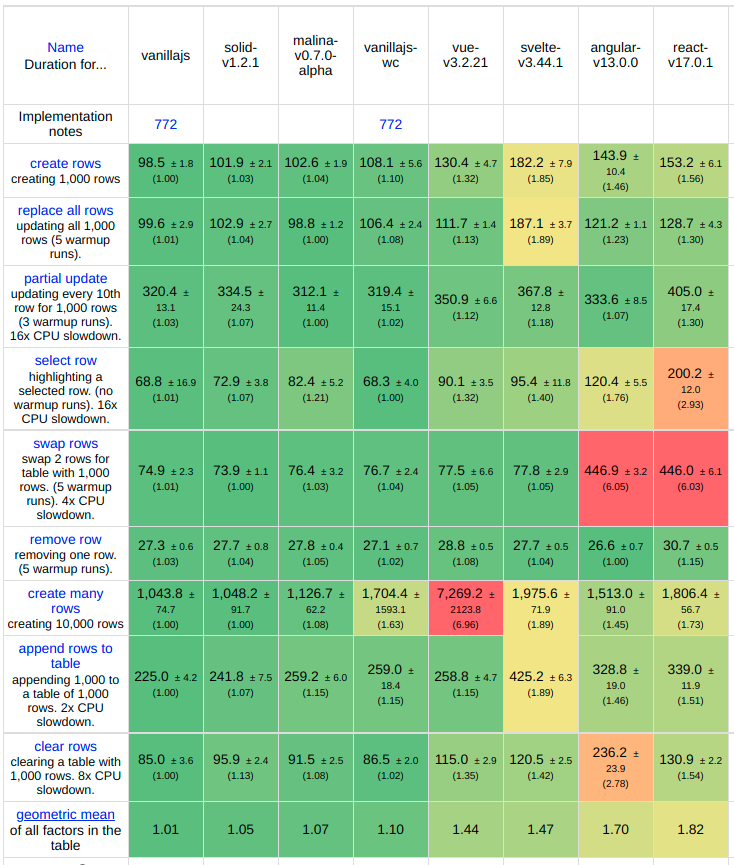This screenshot has width=734, height=865.
Task: Click the Implementation notes row label
Action: pos(65,124)
